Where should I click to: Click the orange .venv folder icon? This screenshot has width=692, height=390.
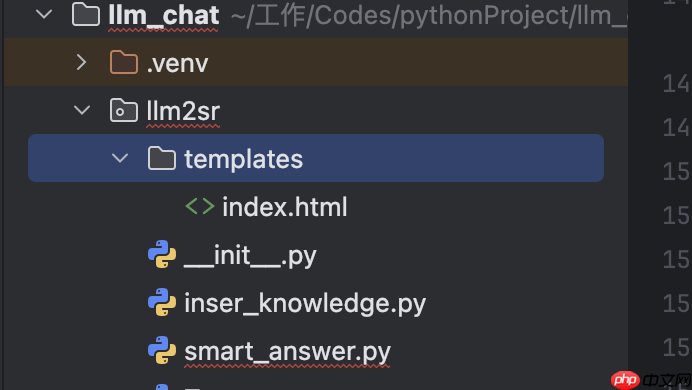[x=124, y=62]
